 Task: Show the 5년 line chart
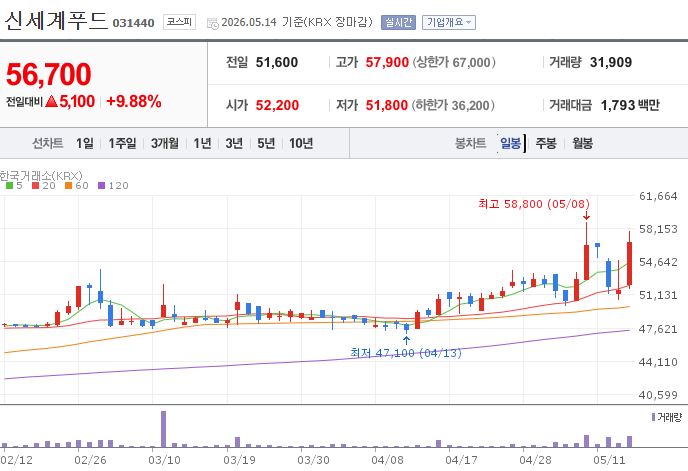click(x=266, y=143)
